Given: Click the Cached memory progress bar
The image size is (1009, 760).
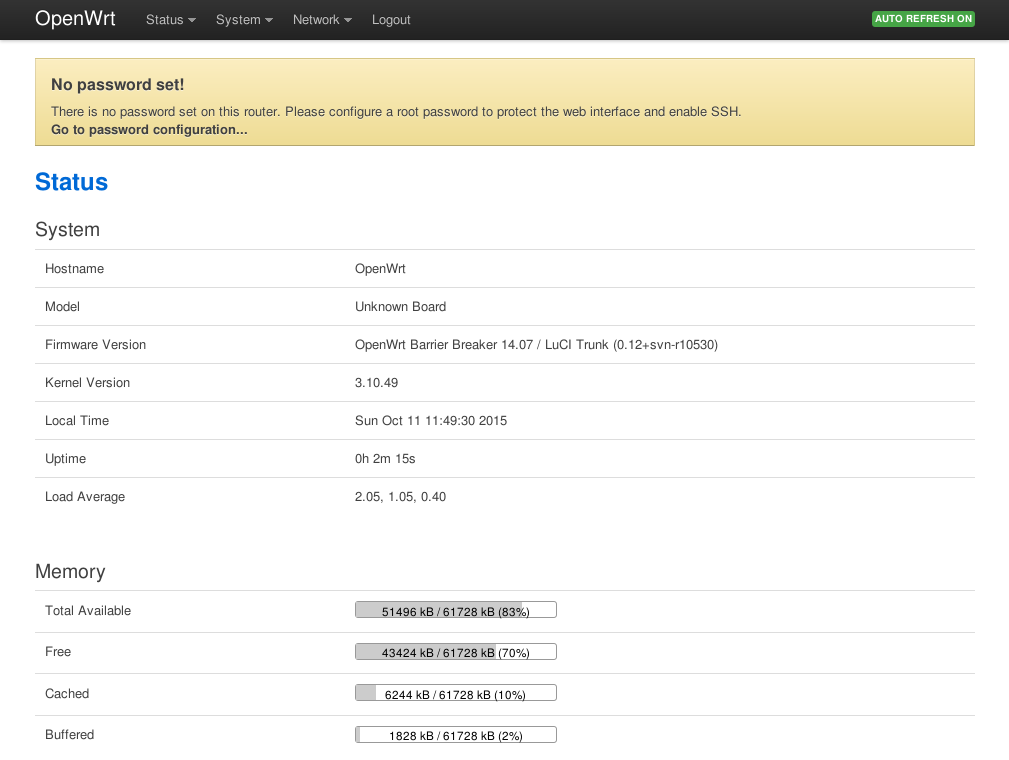Looking at the screenshot, I should [456, 693].
